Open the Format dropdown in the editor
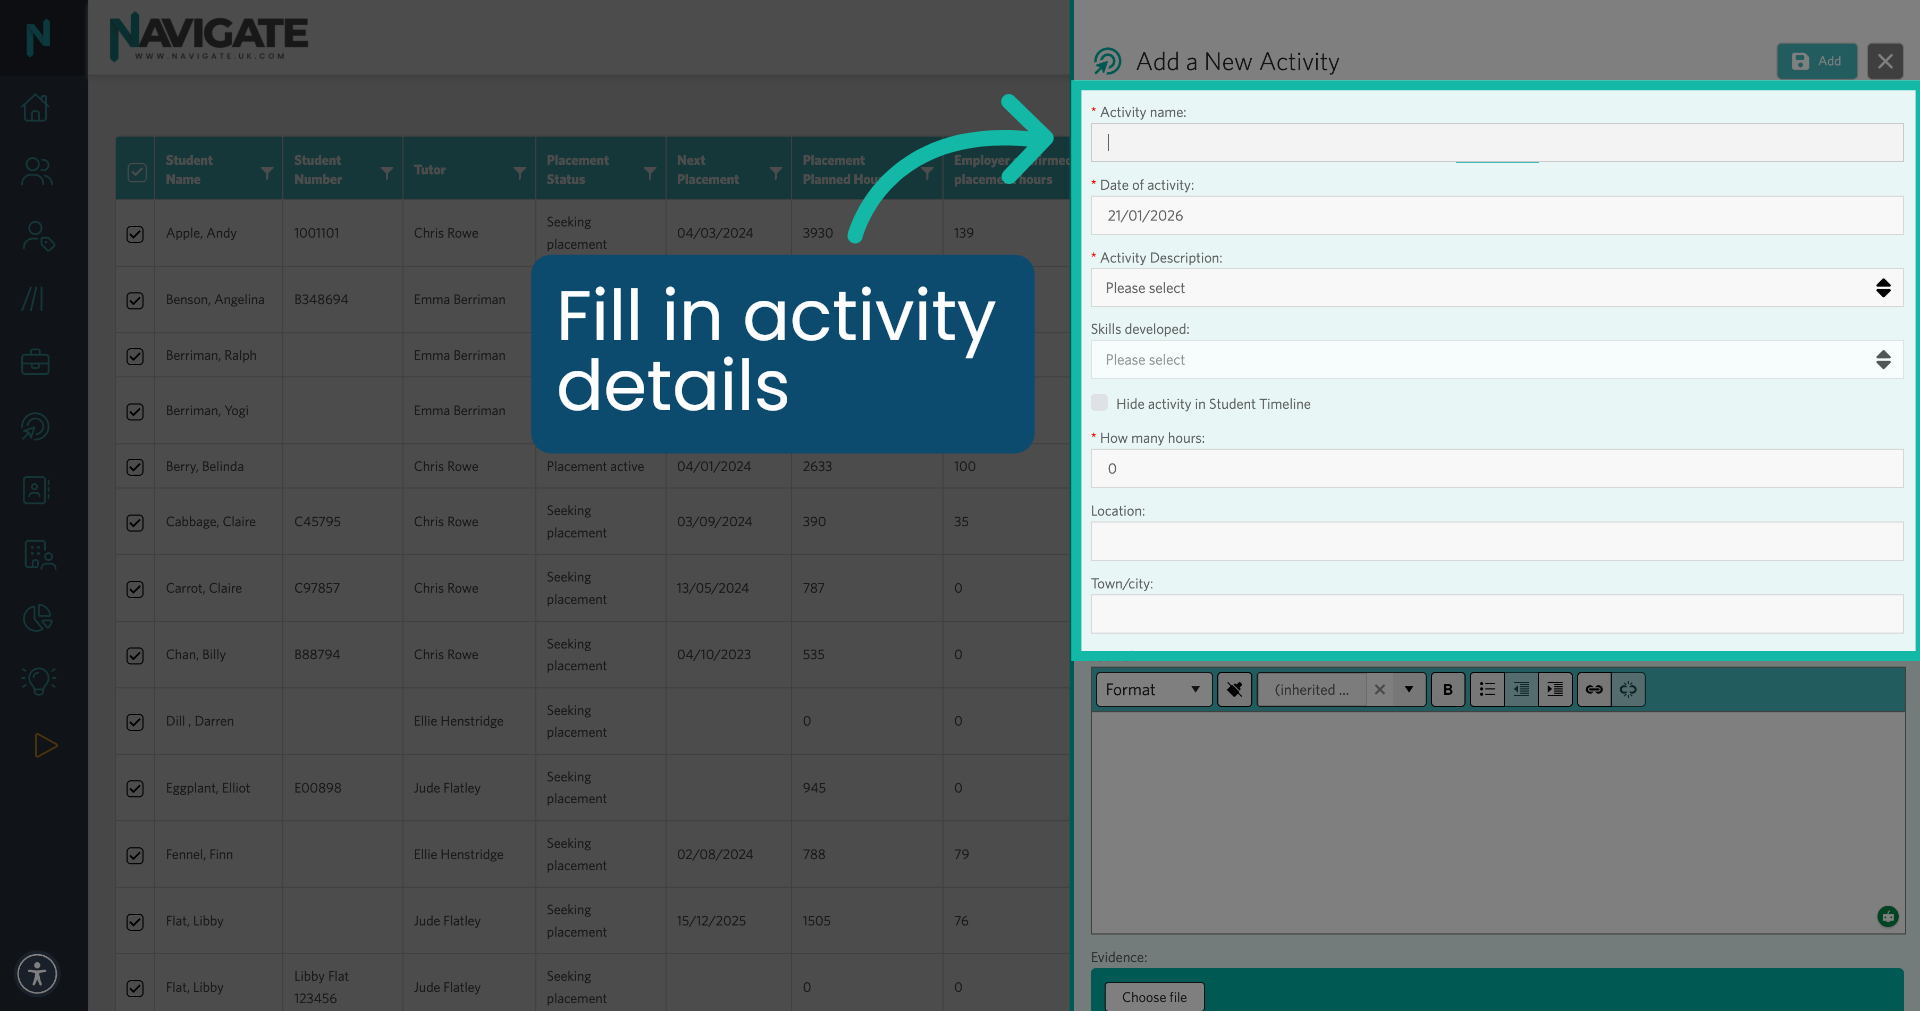The width and height of the screenshot is (1920, 1011). [x=1152, y=689]
